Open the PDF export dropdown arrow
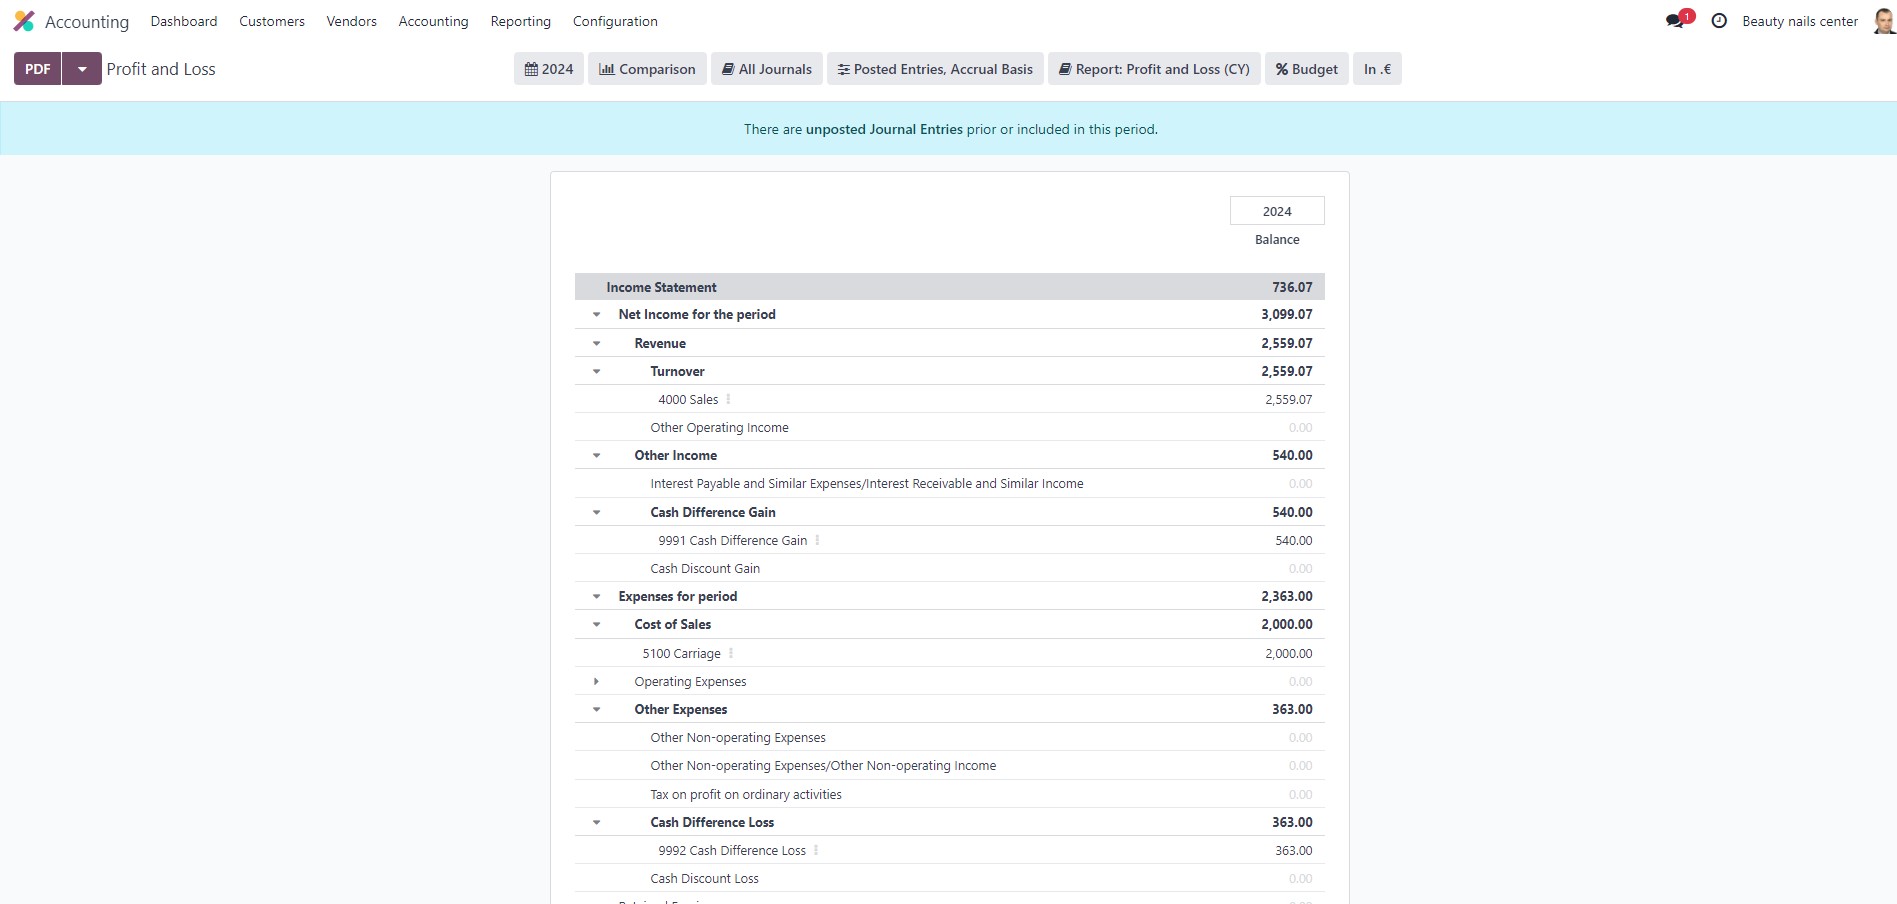The width and height of the screenshot is (1897, 904). (x=82, y=69)
